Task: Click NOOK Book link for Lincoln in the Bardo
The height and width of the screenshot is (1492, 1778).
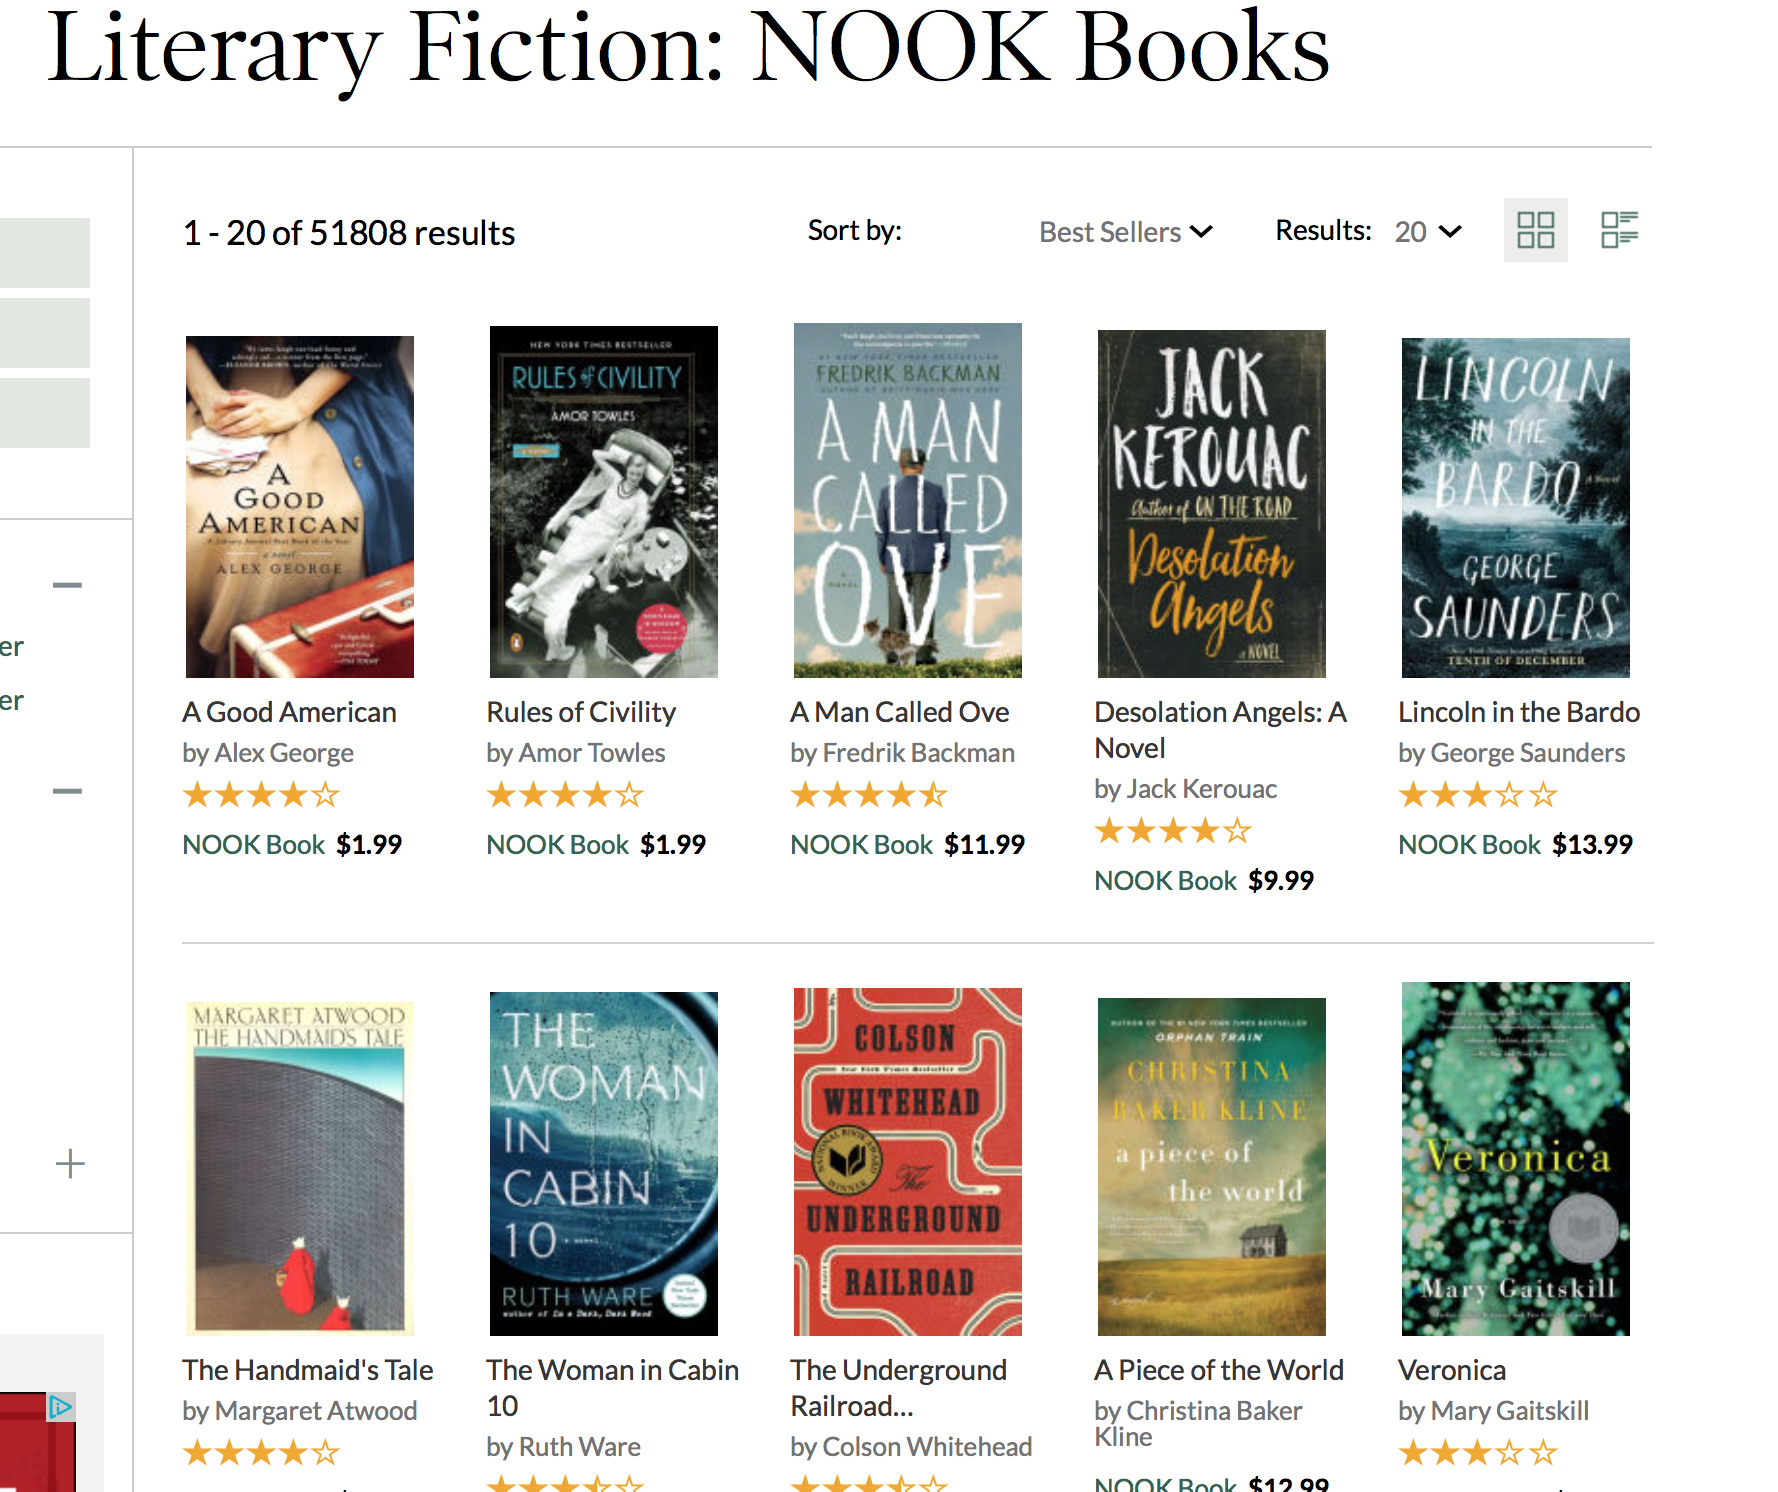Action: pos(1469,845)
